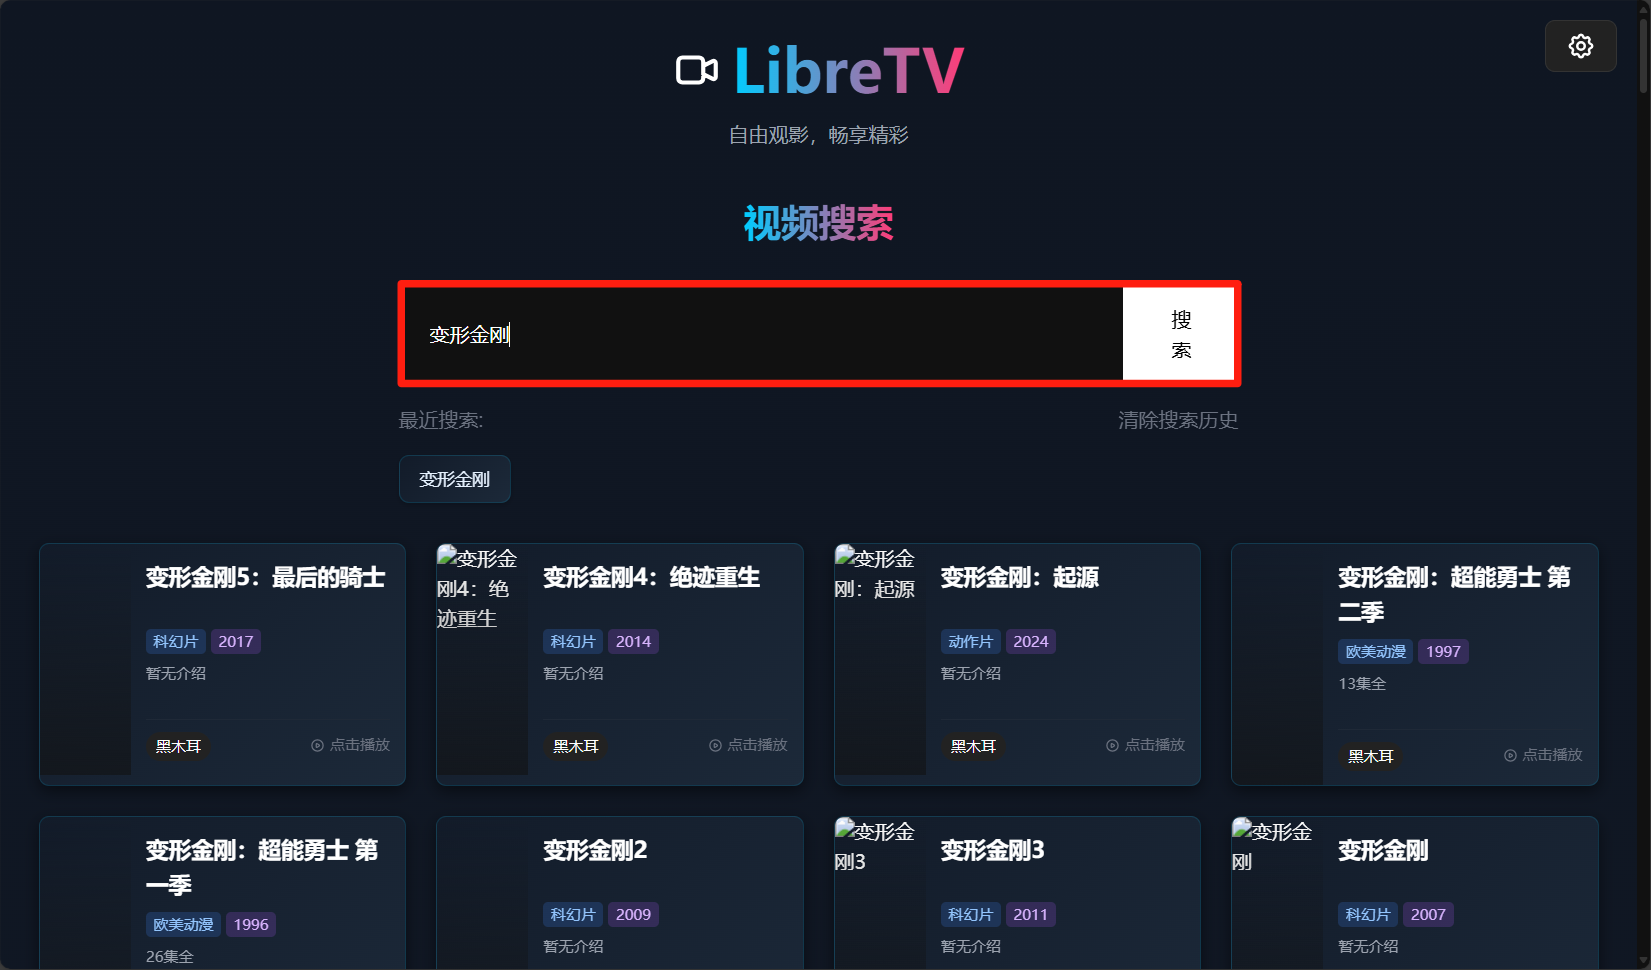Viewport: 1651px width, 970px height.
Task: Click the 2014 year tag
Action: 633,641
